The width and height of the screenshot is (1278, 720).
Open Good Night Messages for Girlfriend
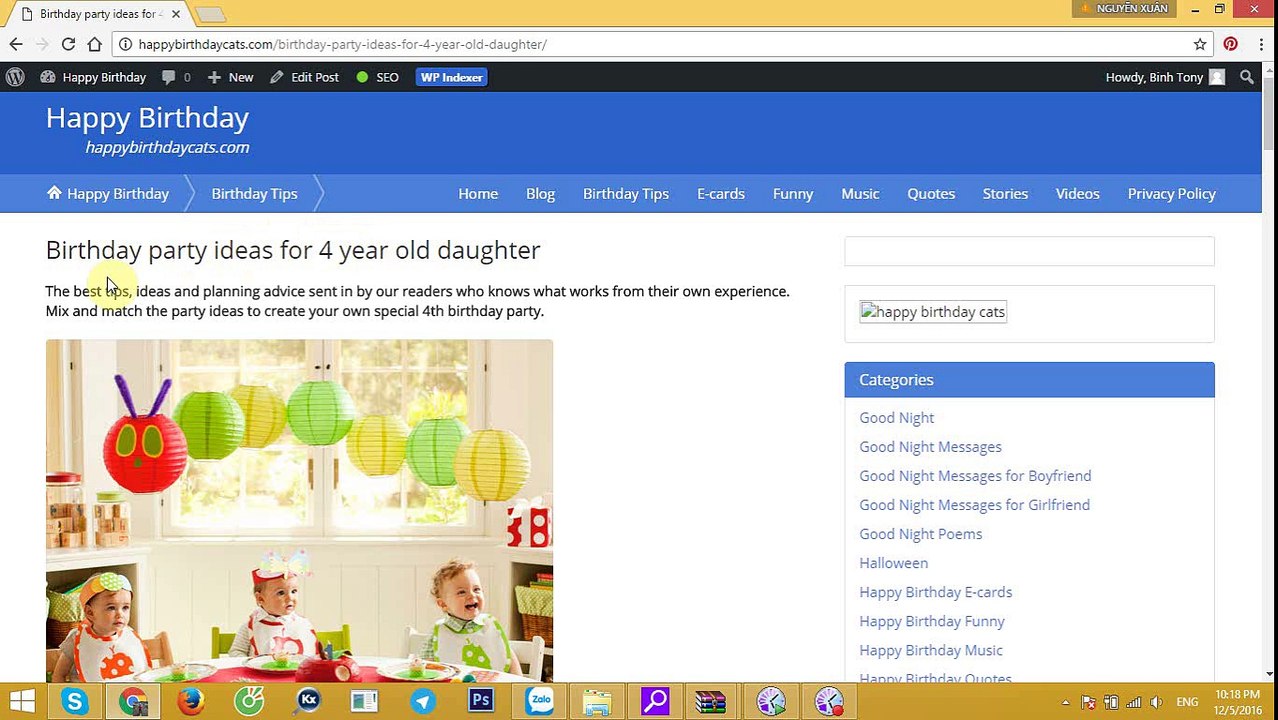click(974, 504)
